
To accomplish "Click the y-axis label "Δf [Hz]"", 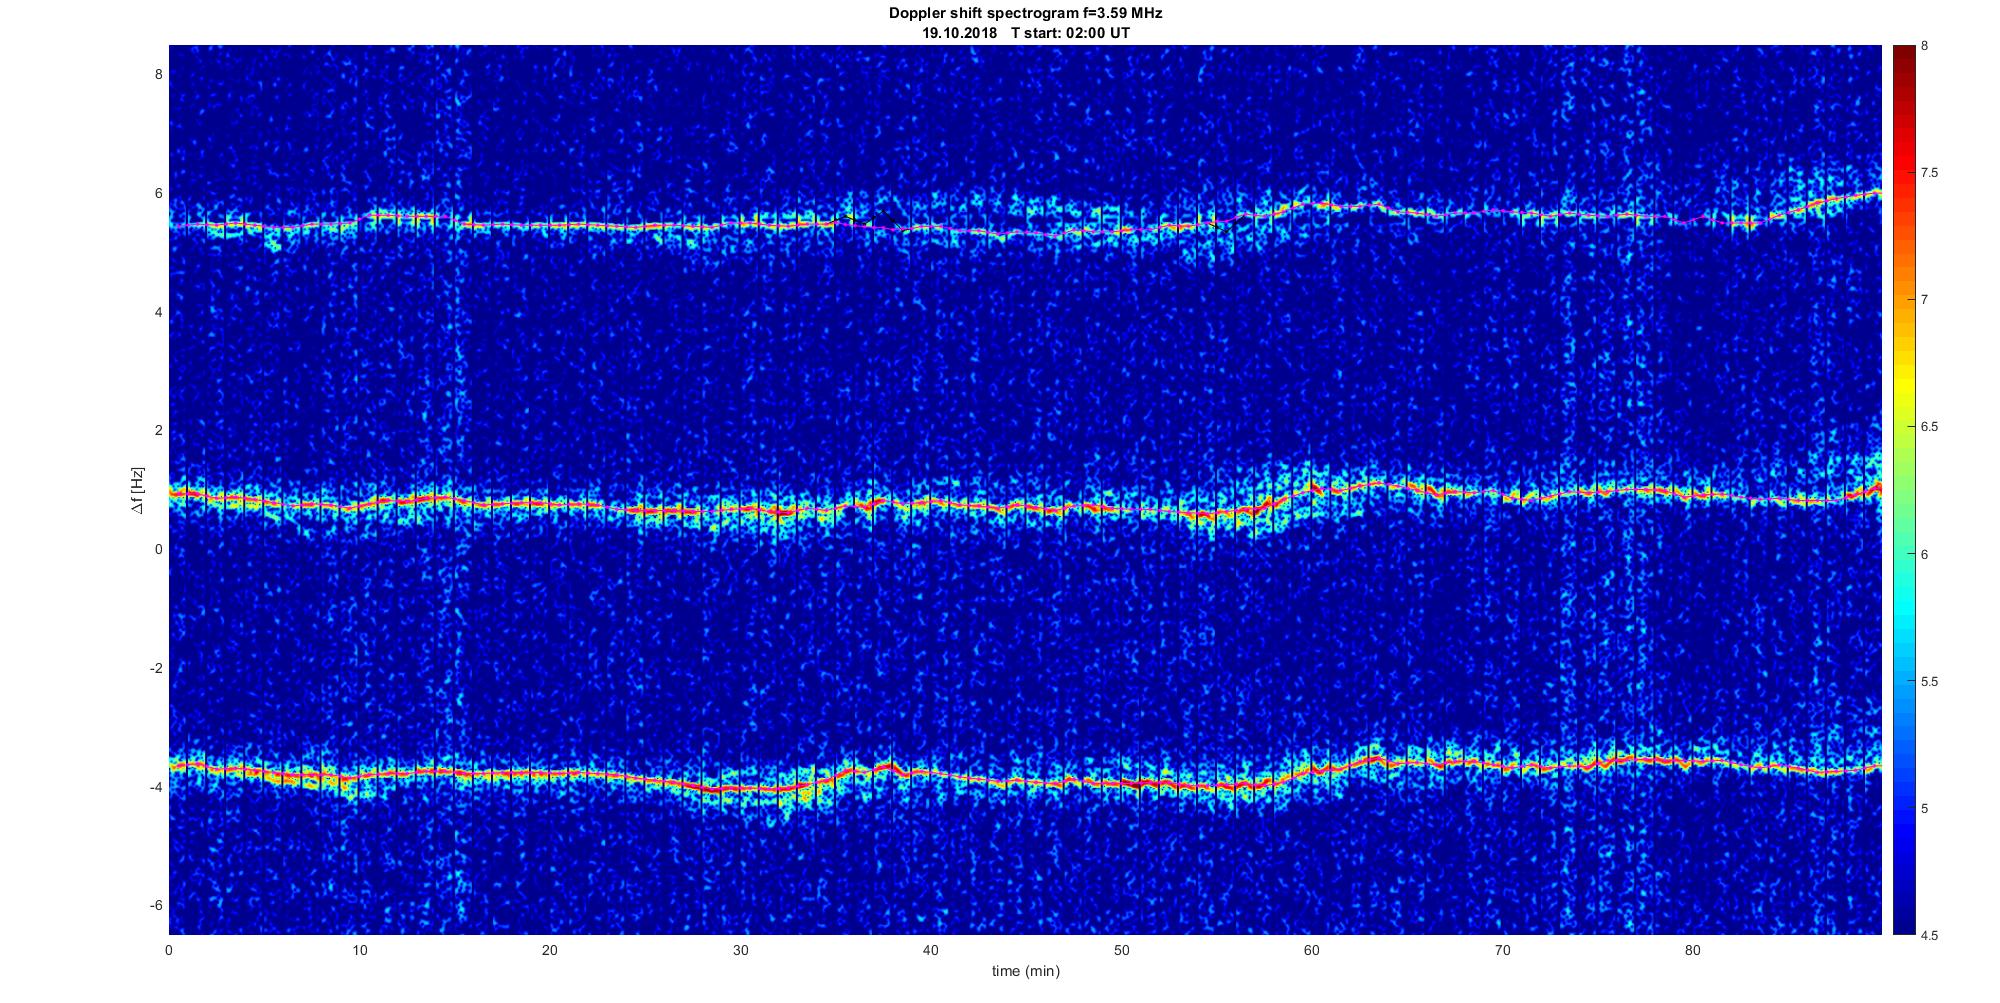I will click(138, 490).
